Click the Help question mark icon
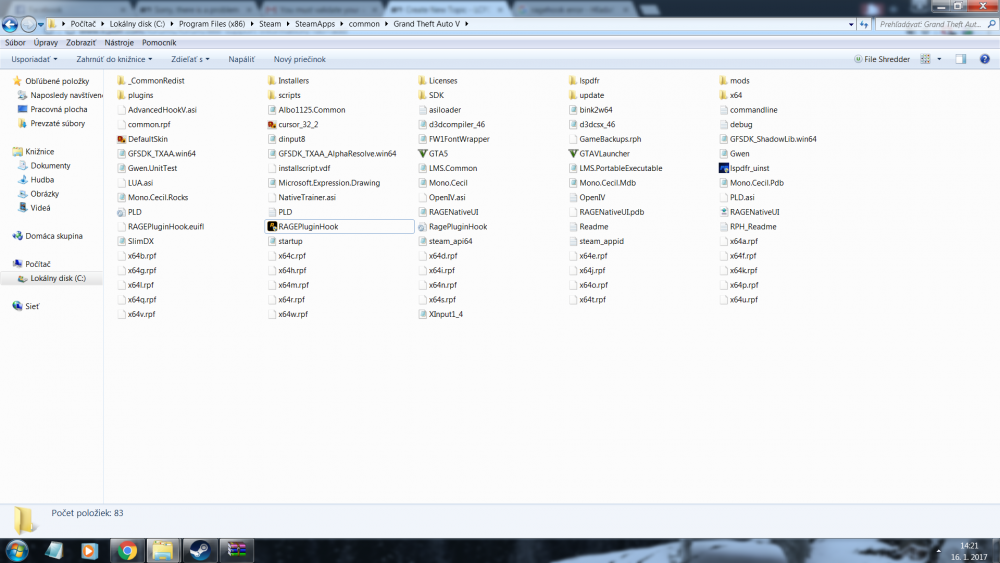 tap(985, 59)
